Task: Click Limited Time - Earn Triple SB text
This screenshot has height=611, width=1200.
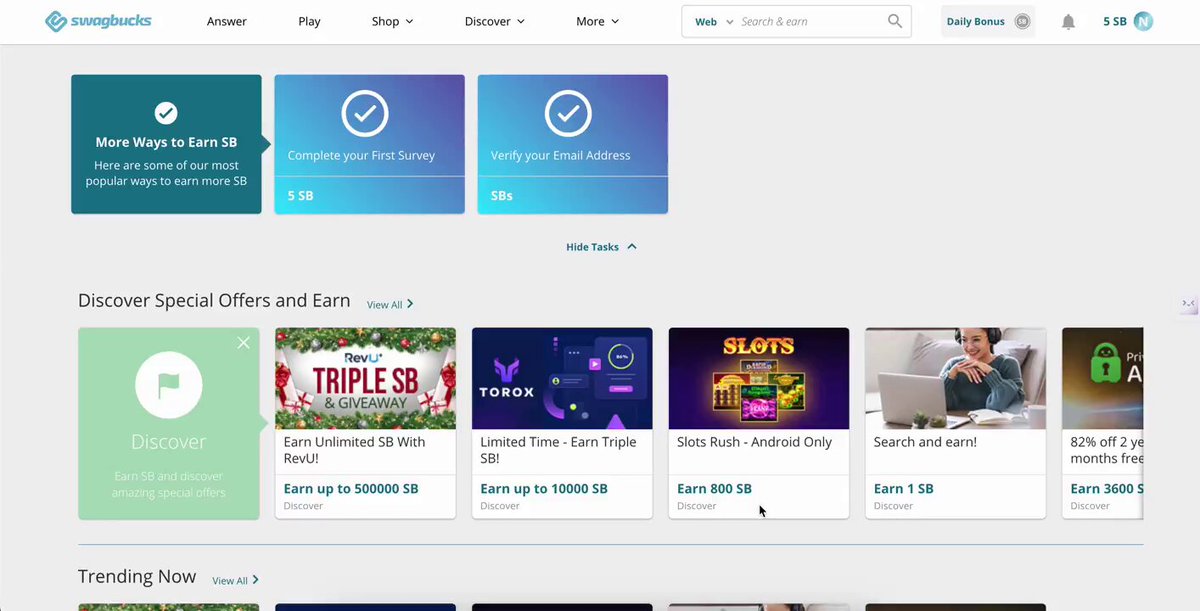Action: pos(557,450)
